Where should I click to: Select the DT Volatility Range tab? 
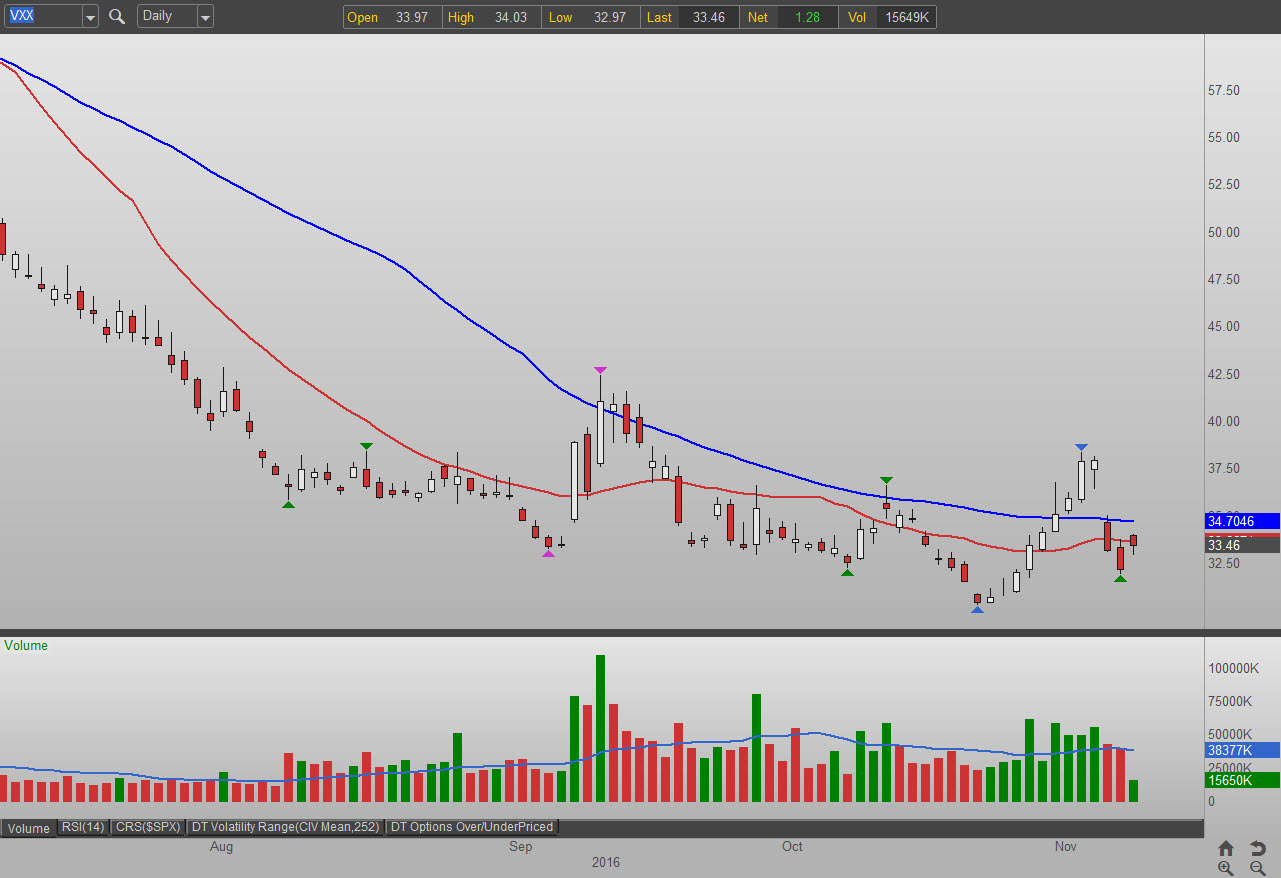click(x=285, y=827)
